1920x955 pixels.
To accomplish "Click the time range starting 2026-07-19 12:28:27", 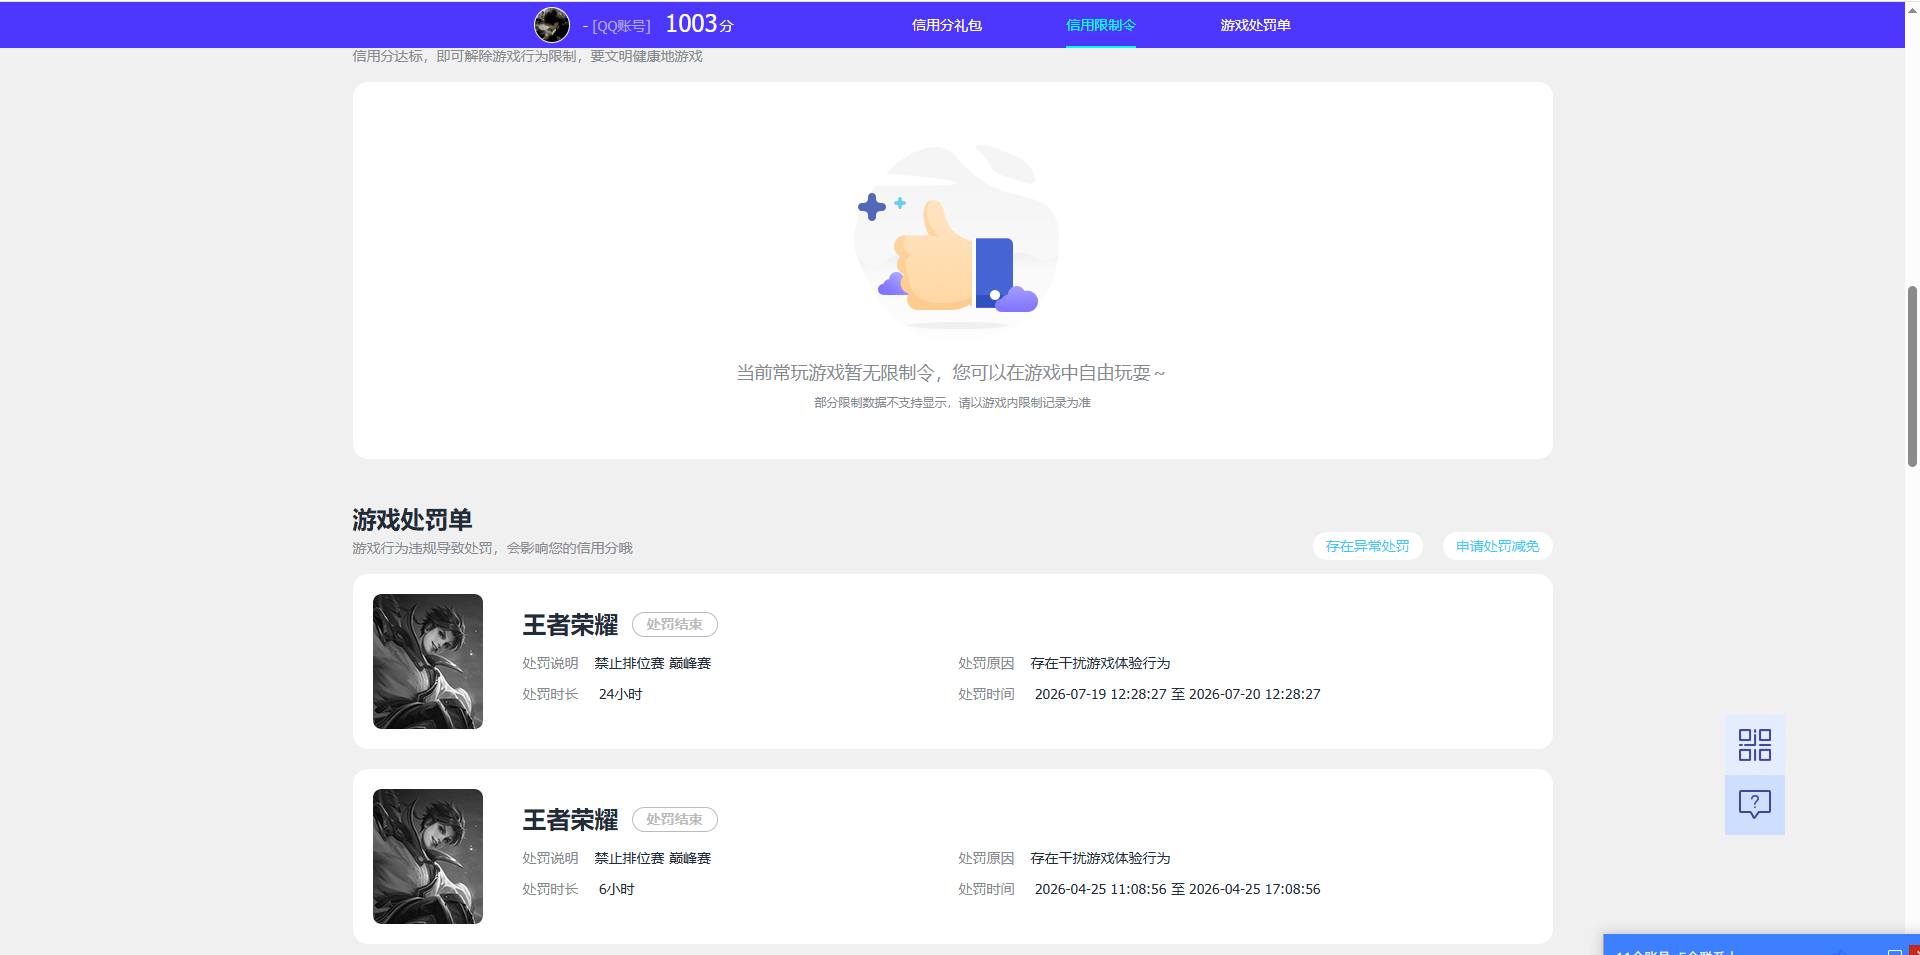I will click(x=1177, y=694).
